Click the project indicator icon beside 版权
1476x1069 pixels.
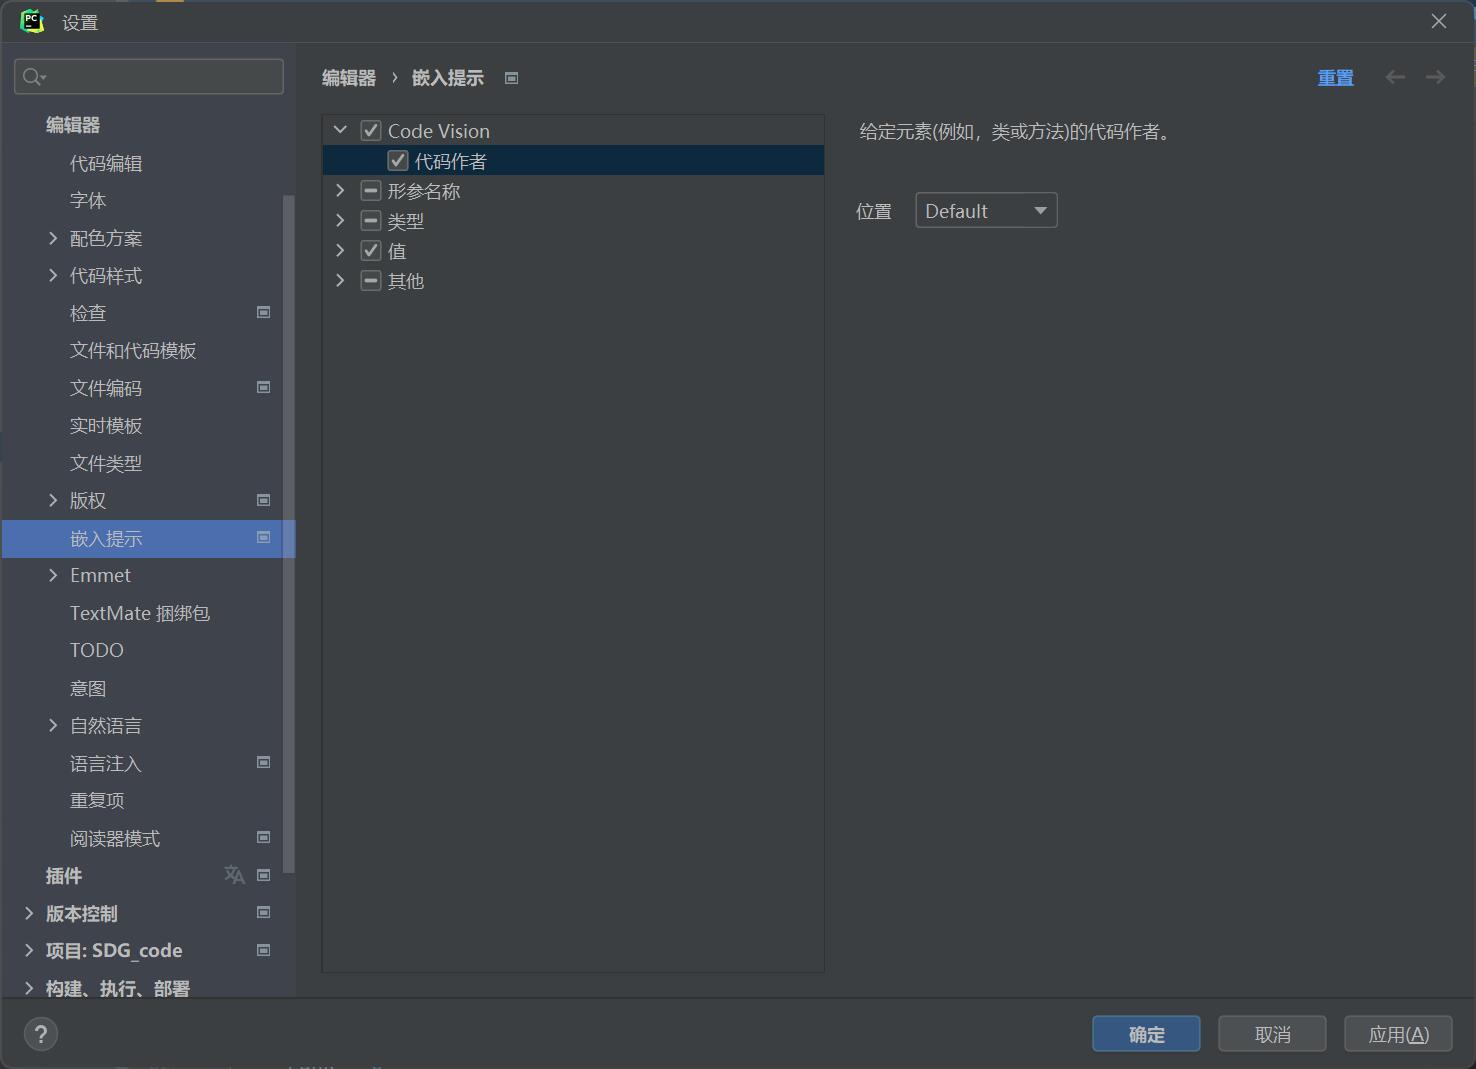click(263, 500)
